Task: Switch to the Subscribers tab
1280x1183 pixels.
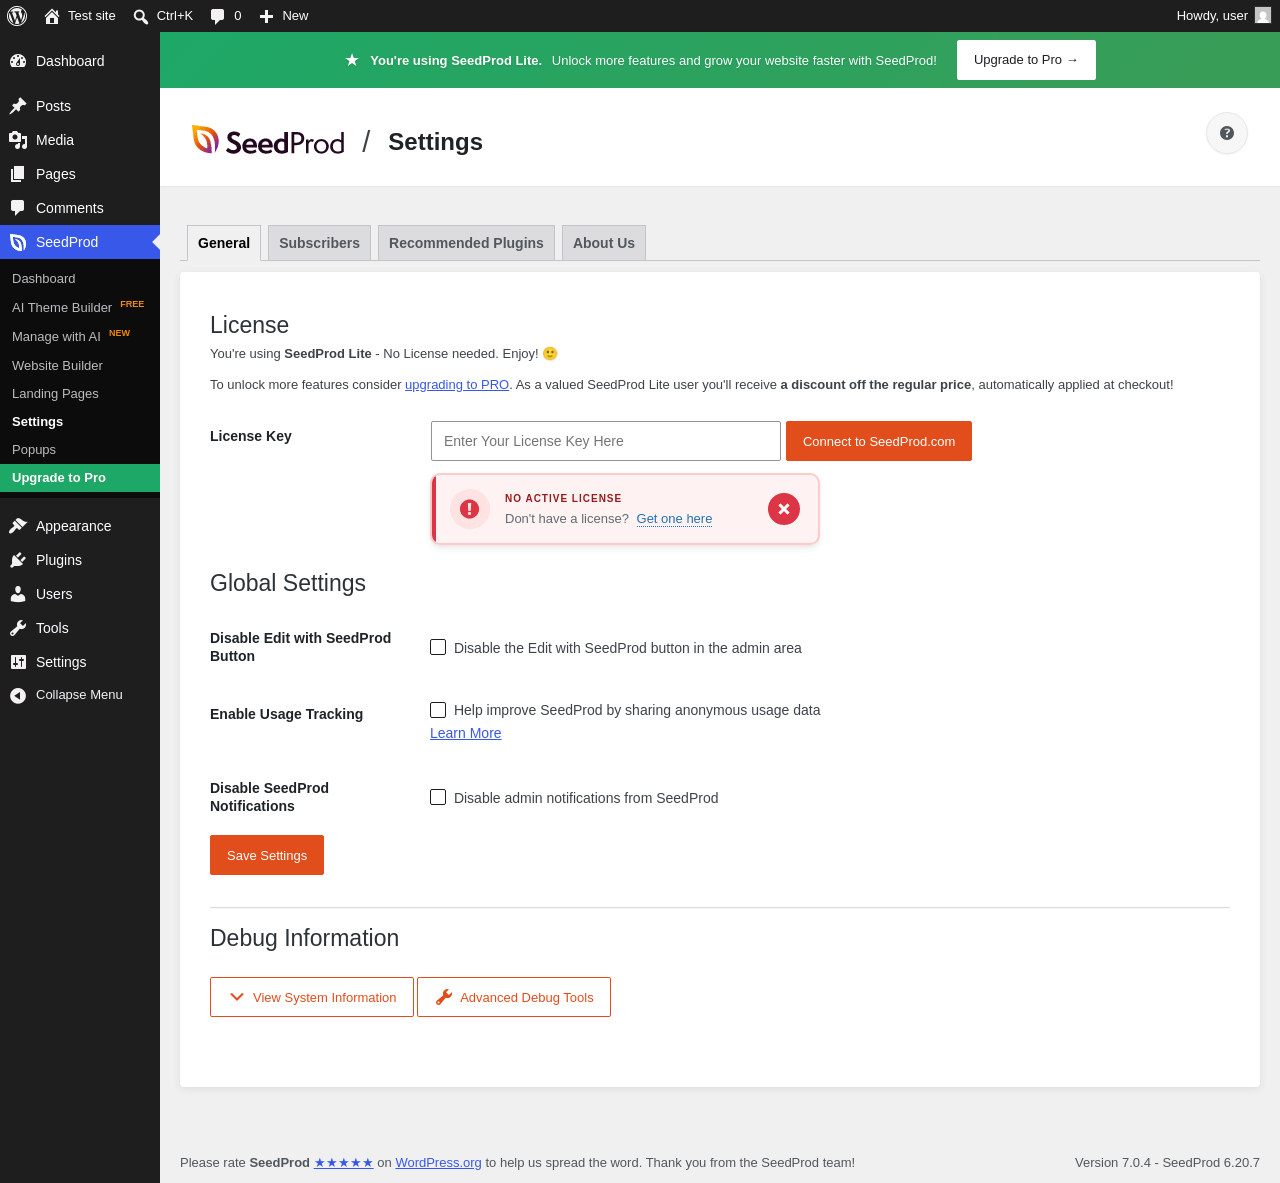Action: (x=319, y=243)
